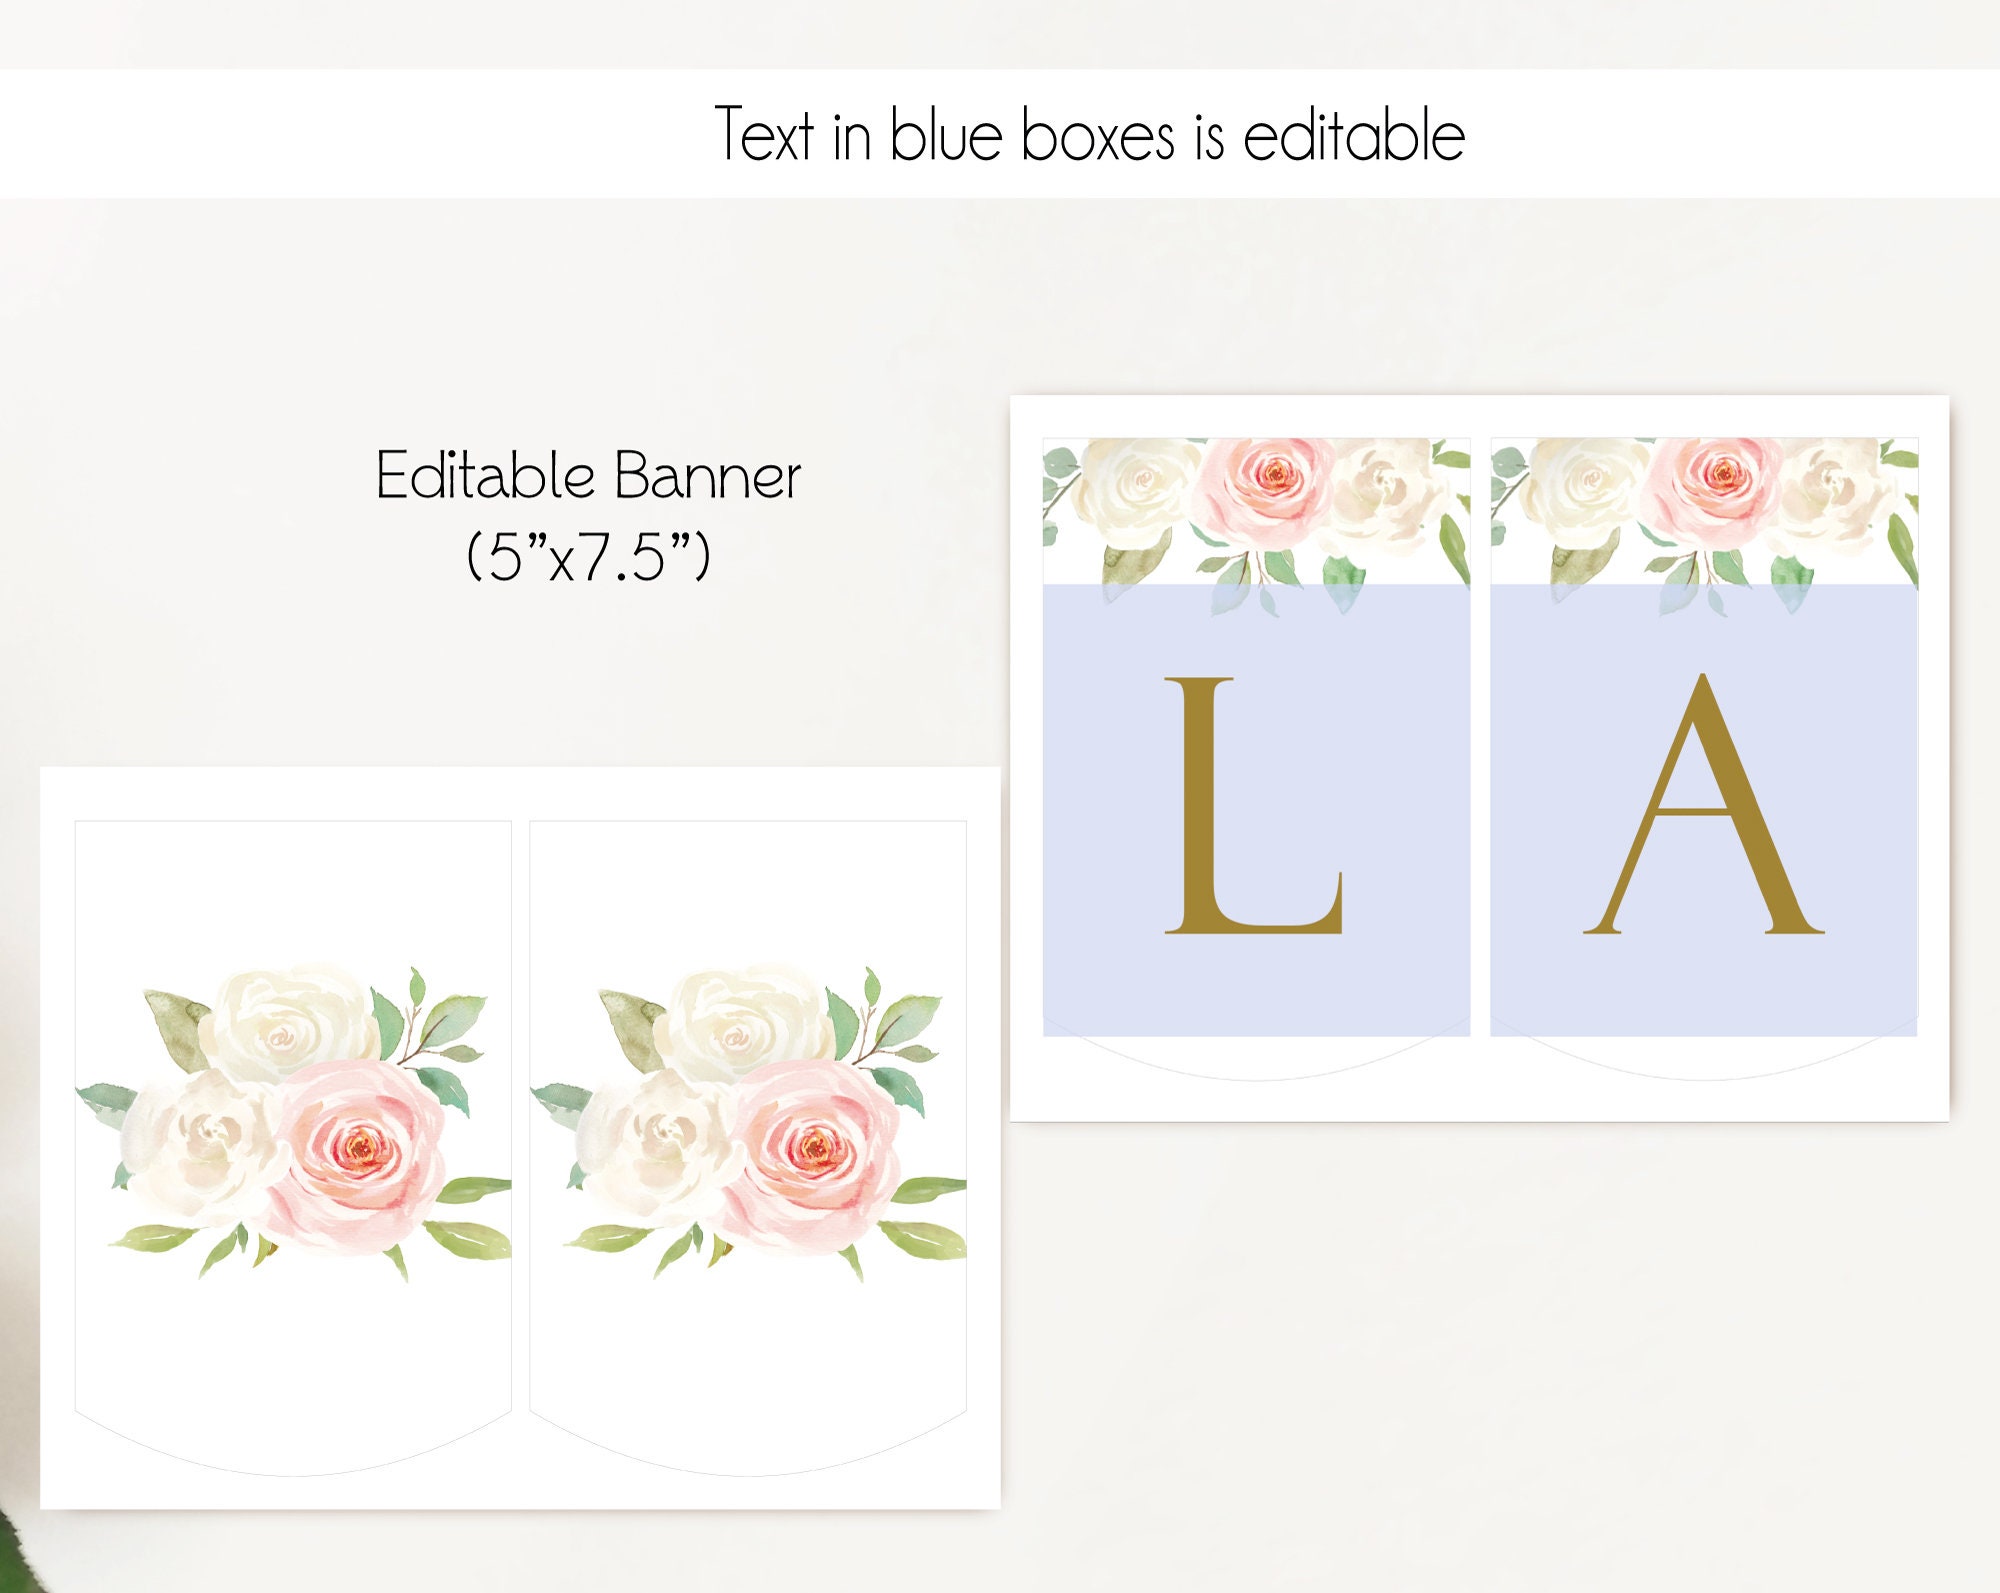Image resolution: width=2000 pixels, height=1593 pixels.
Task: Select the blue editable box containing L
Action: coord(1256,810)
